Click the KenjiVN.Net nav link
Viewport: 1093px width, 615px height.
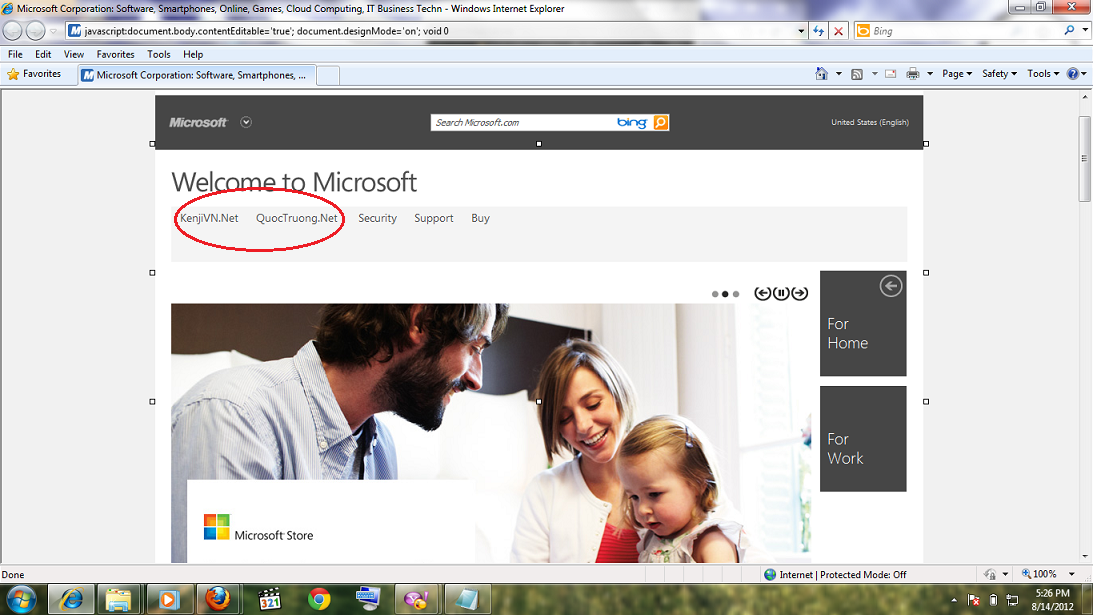pyautogui.click(x=209, y=218)
